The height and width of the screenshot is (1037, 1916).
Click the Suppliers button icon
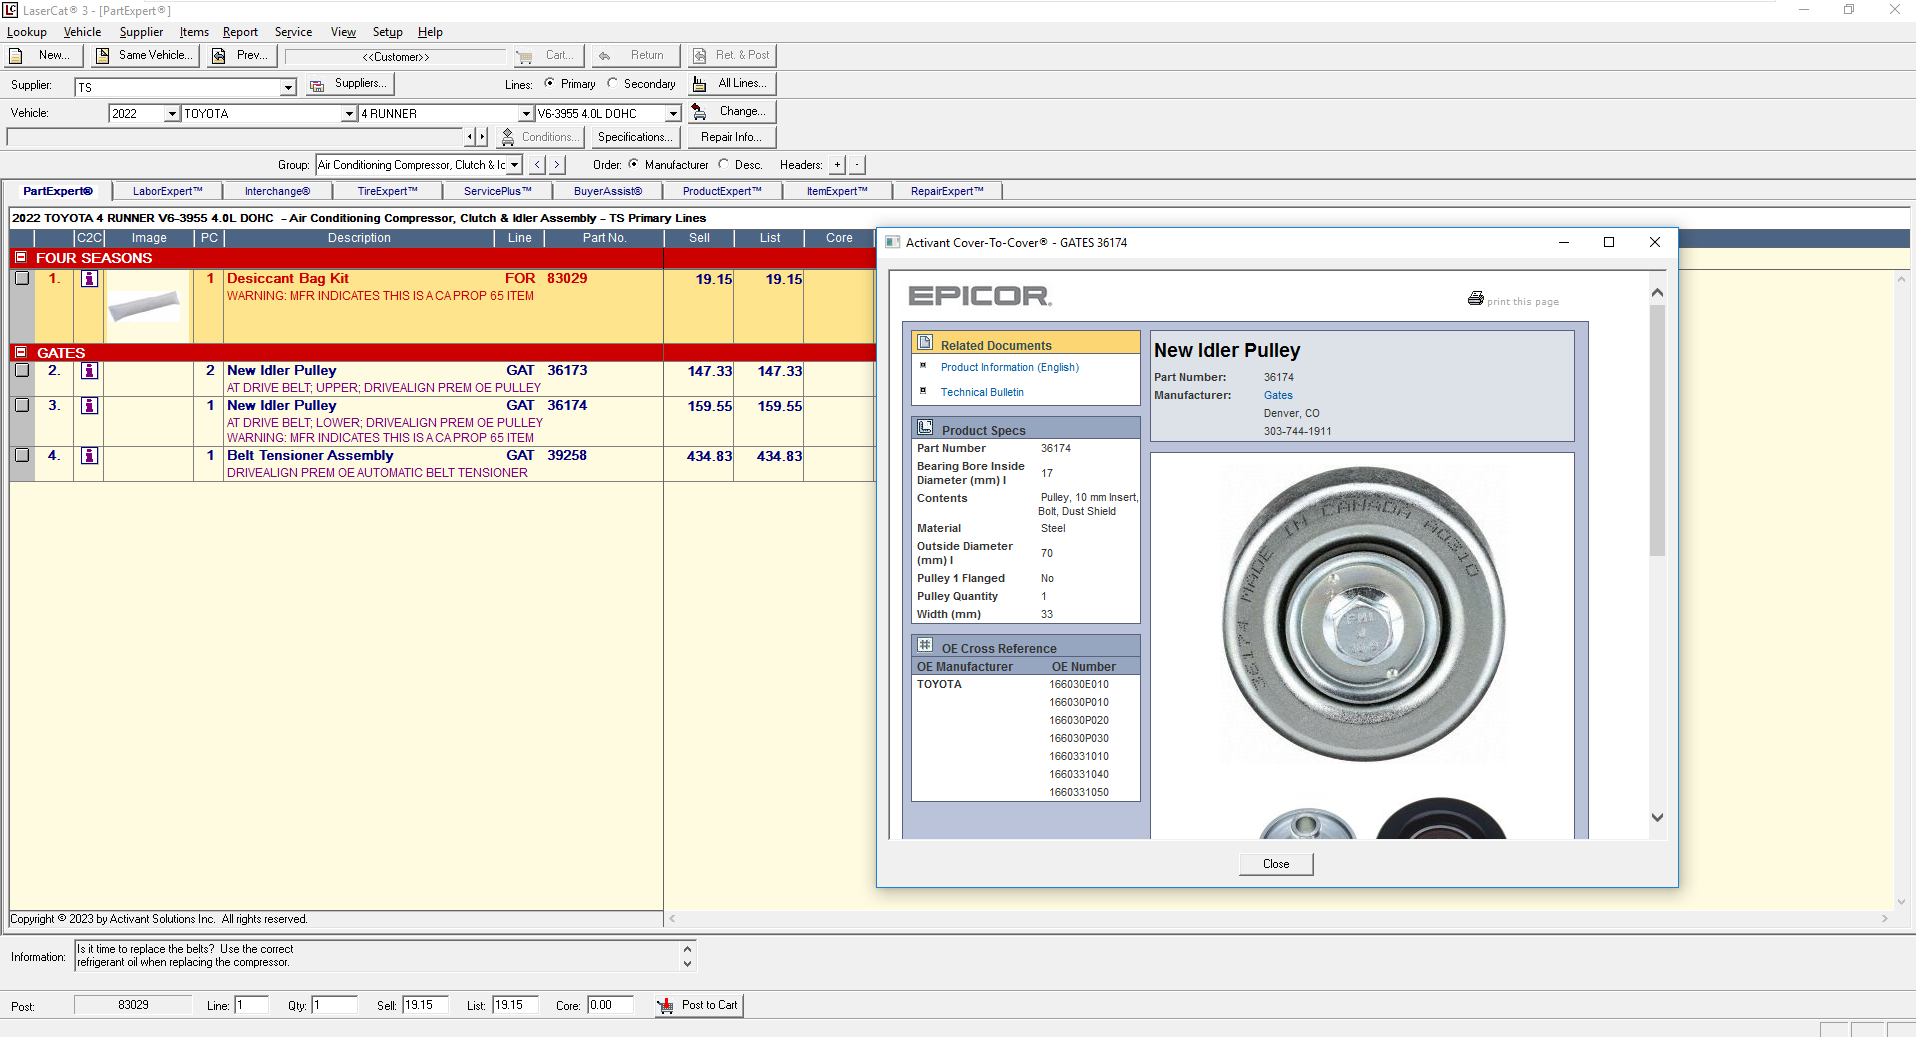point(317,83)
